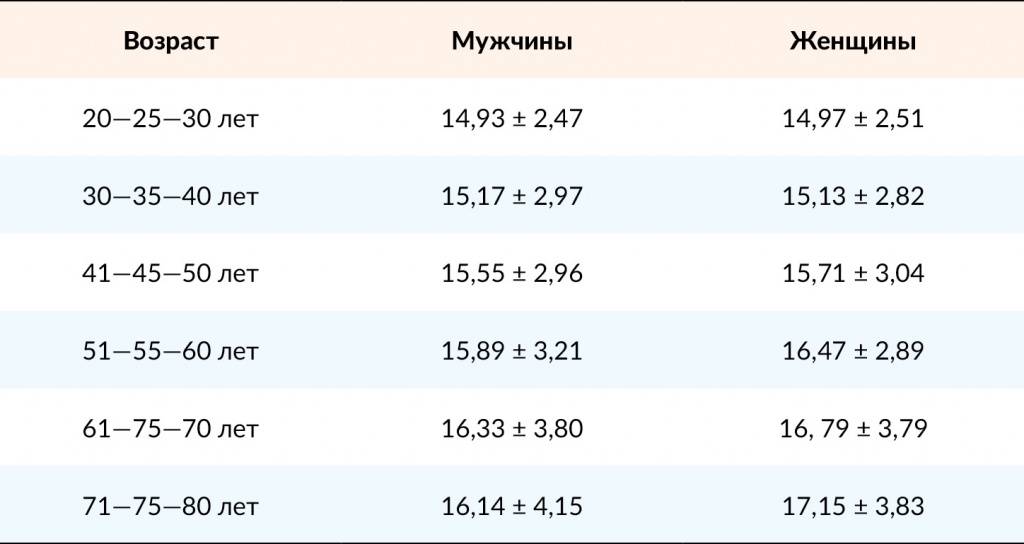Click the Мужчины column header
Image resolution: width=1024 pixels, height=544 pixels.
click(512, 42)
